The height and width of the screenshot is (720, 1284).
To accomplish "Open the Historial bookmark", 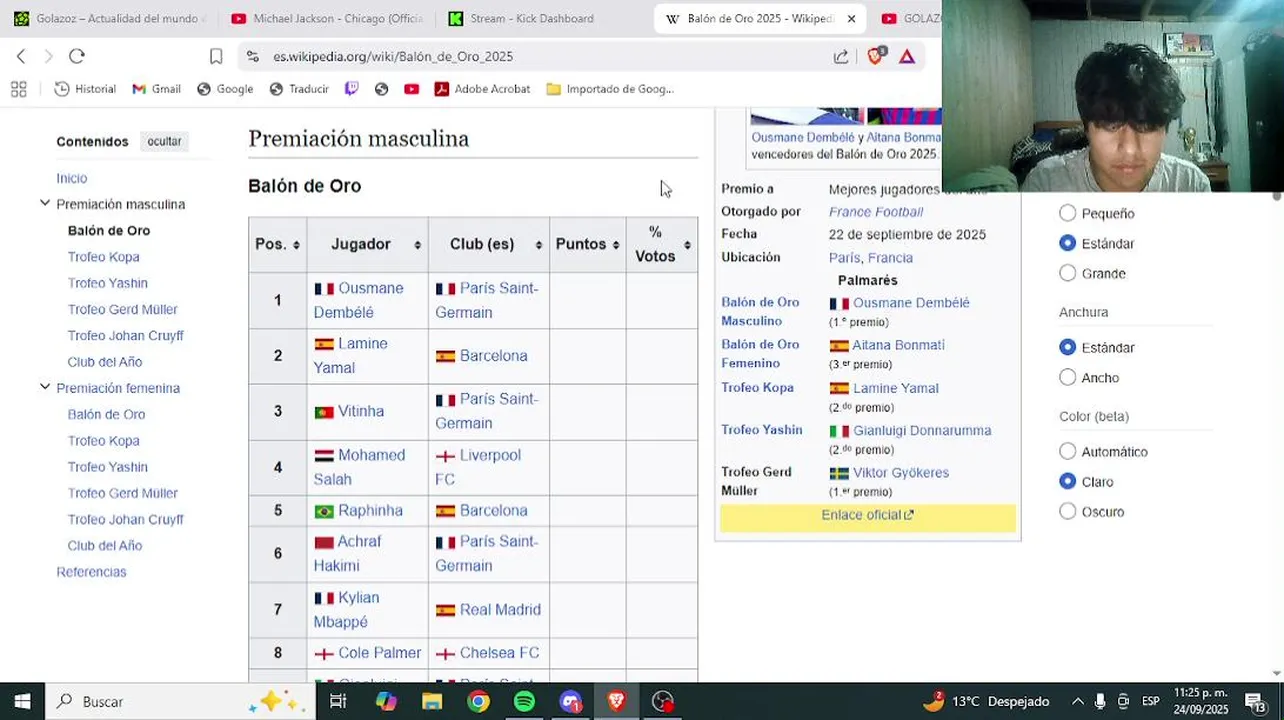I will [x=85, y=89].
